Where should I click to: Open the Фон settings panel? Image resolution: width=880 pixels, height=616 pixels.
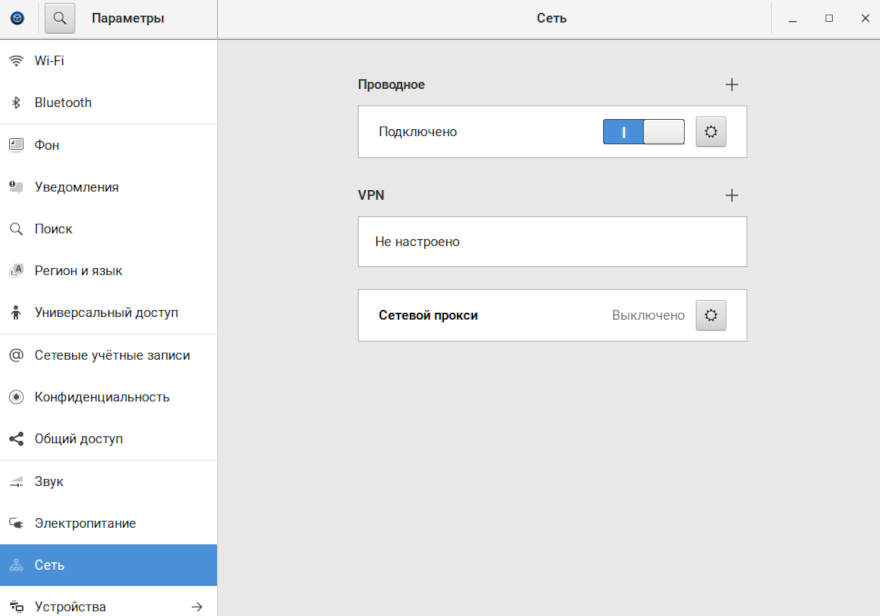(47, 145)
